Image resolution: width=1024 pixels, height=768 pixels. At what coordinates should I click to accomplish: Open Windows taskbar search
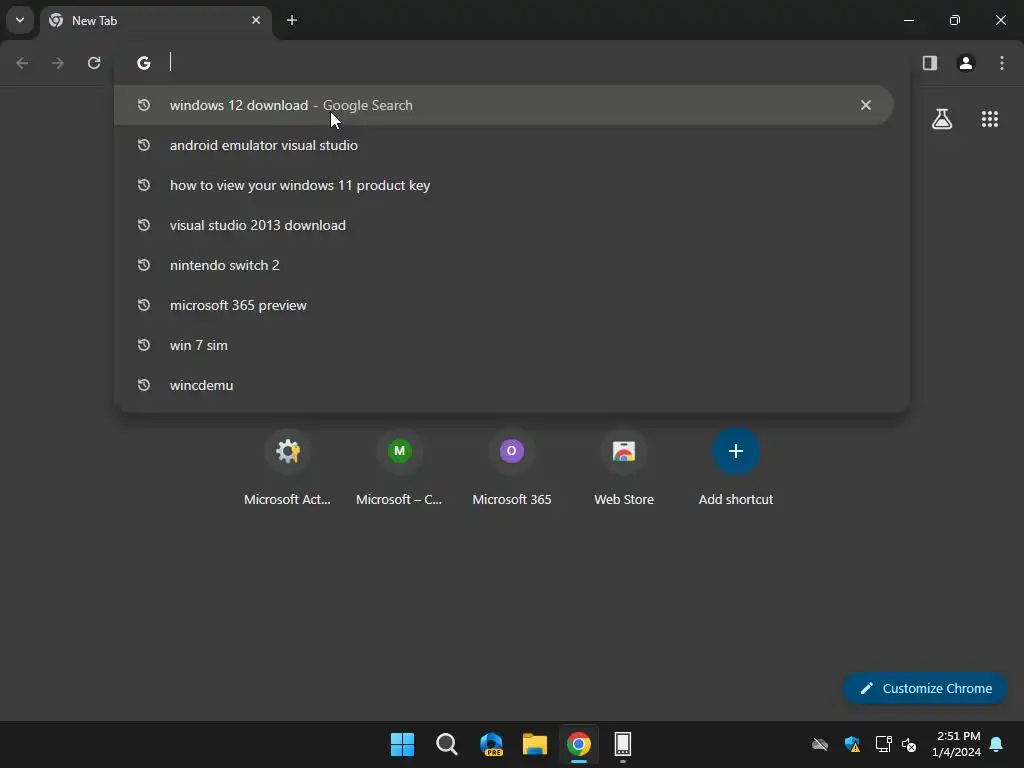tap(447, 744)
